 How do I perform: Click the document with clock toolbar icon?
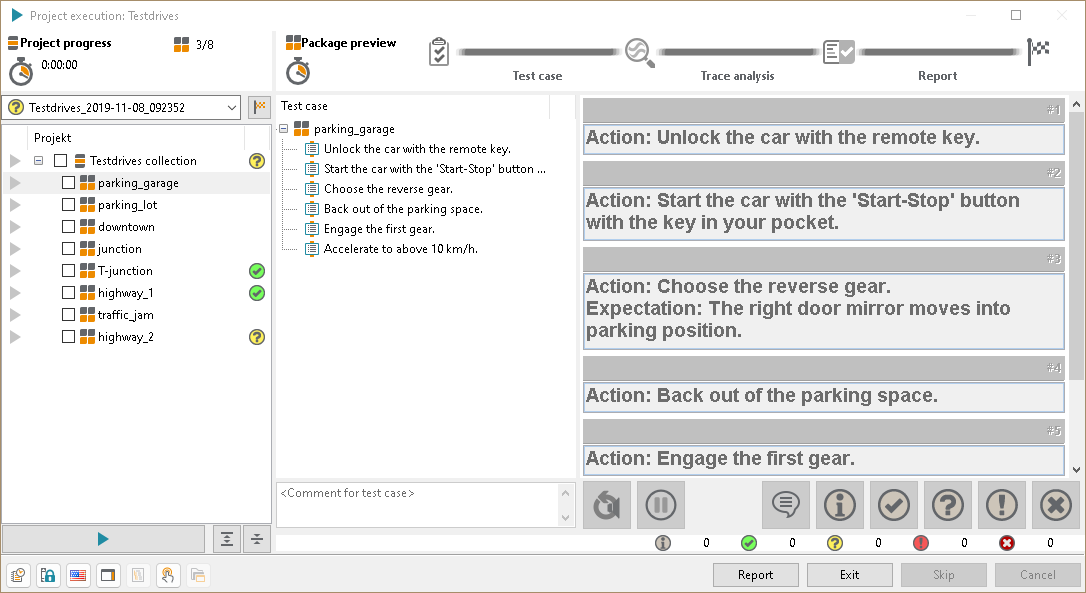(18, 575)
